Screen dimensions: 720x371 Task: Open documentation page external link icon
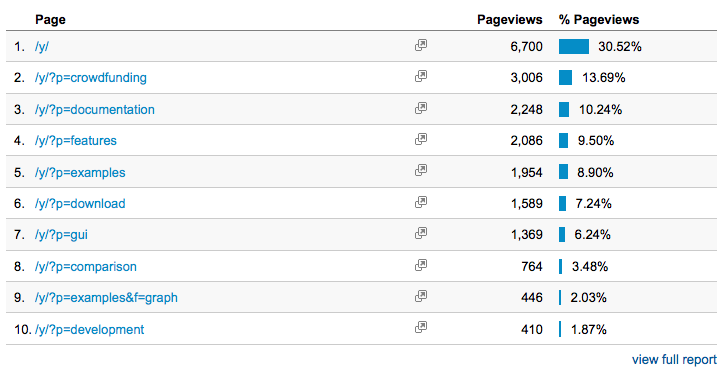421,108
